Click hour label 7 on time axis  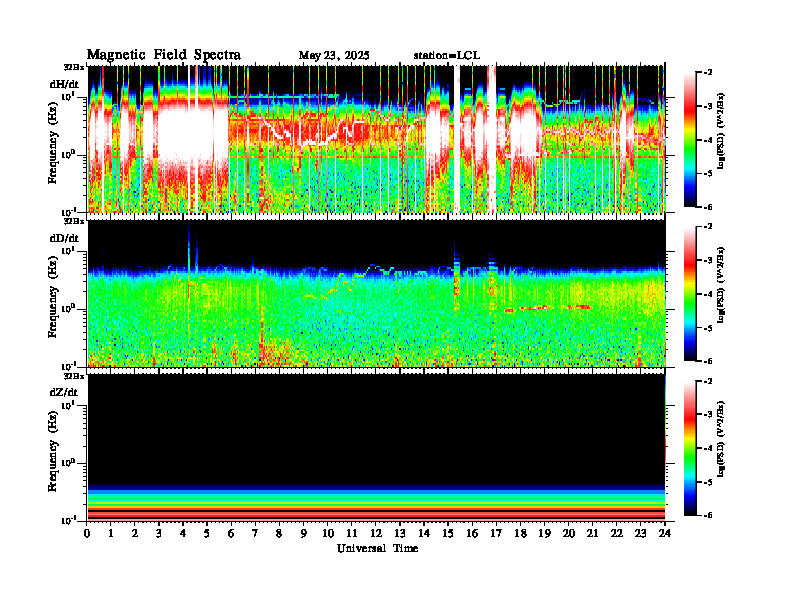[255, 534]
